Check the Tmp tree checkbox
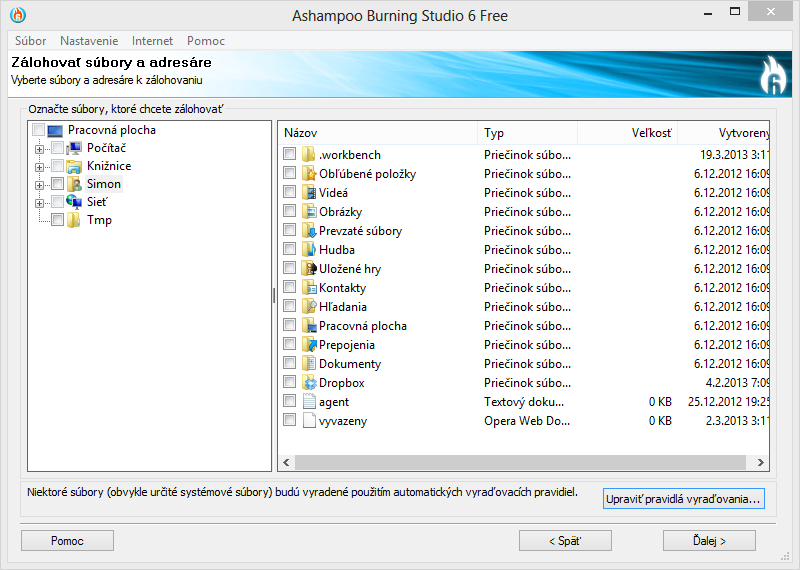 point(58,220)
